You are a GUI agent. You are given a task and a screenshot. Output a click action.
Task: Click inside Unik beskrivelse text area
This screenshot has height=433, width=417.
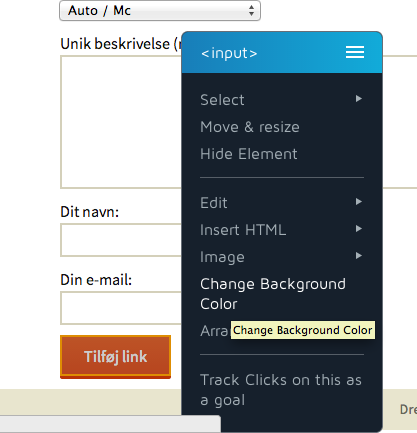121,122
